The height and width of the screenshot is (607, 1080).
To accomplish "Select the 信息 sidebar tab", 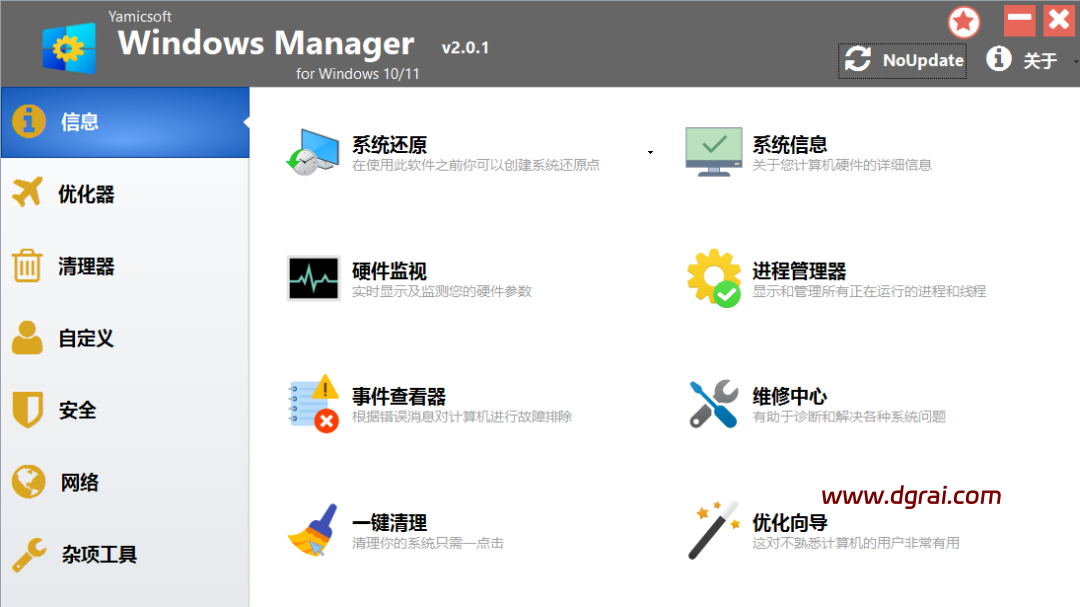I will 124,122.
